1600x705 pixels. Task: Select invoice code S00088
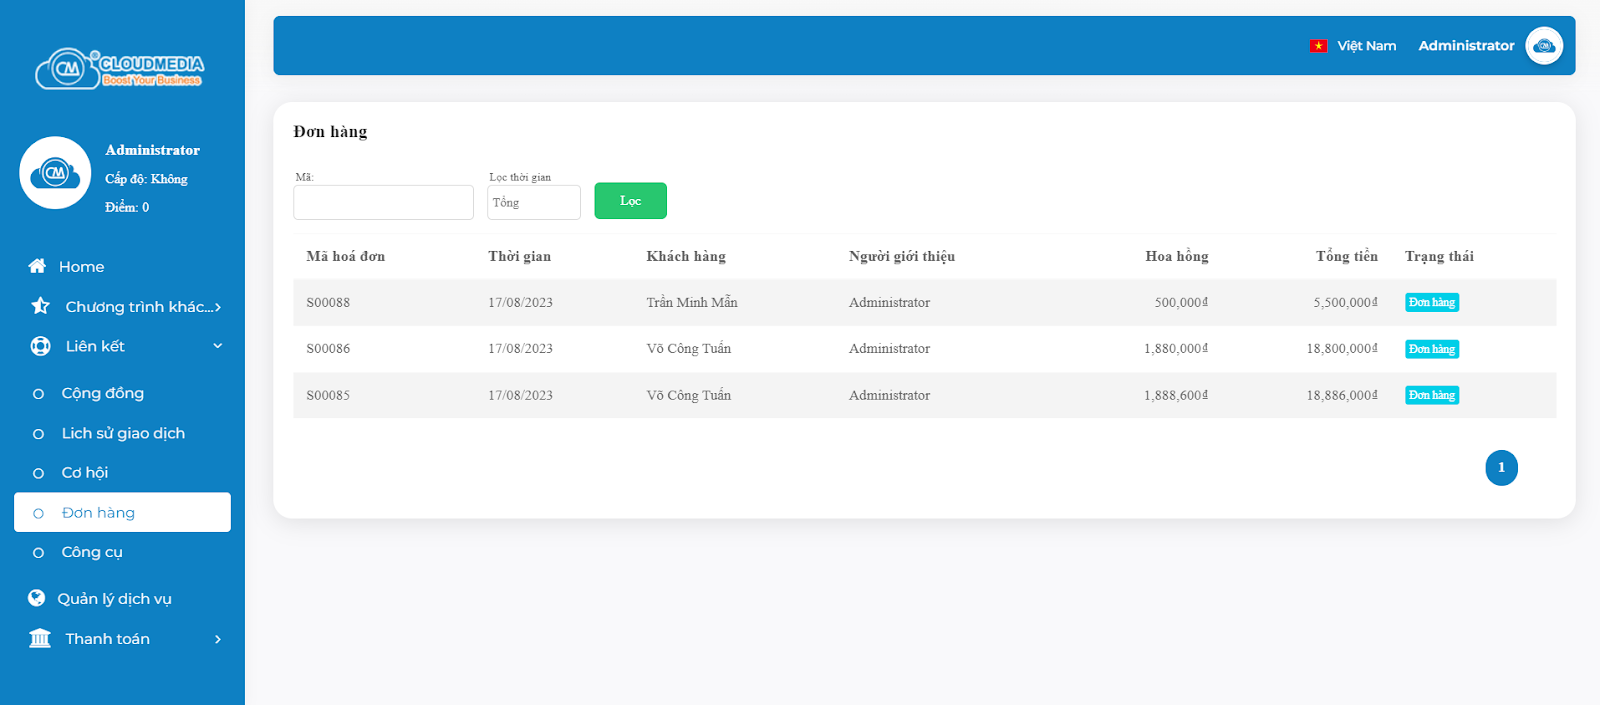[x=328, y=302]
